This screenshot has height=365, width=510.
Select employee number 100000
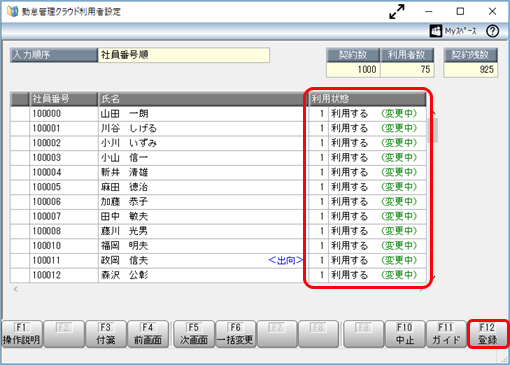pyautogui.click(x=64, y=114)
